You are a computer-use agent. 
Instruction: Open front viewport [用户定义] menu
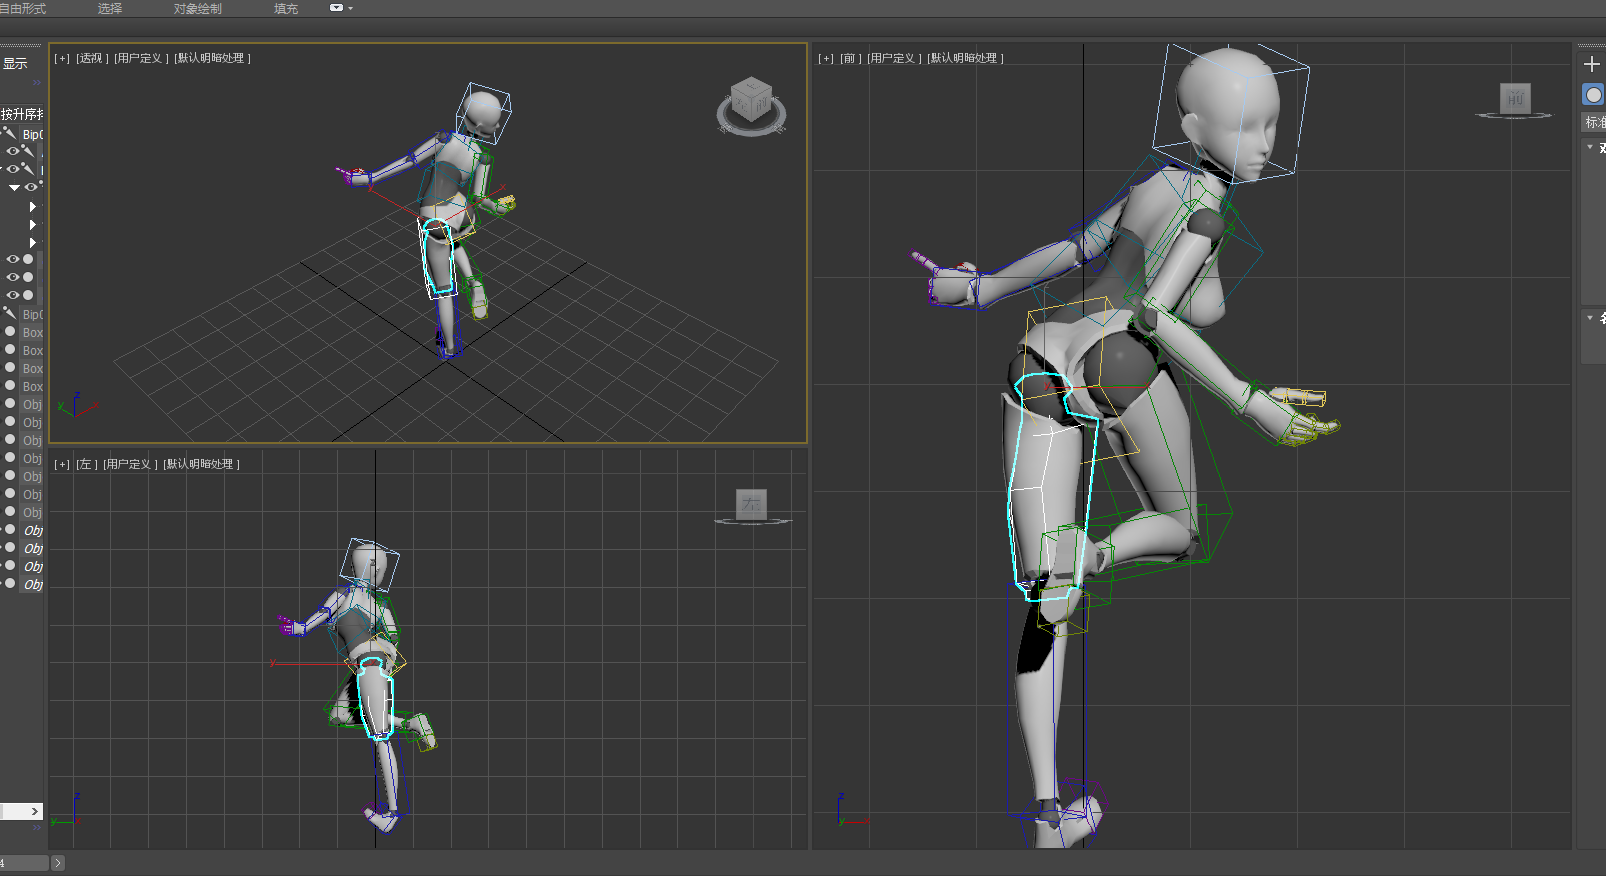point(894,58)
